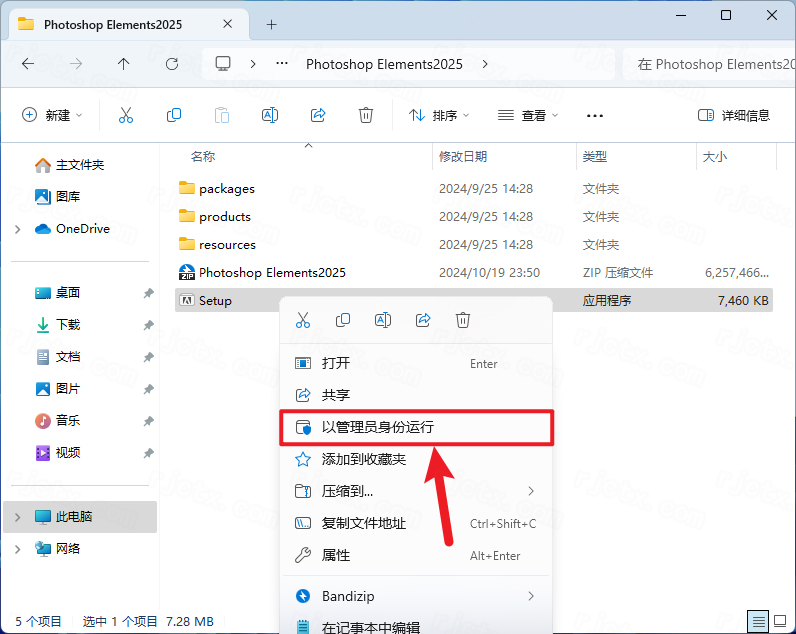Click the search box 在 Photoshop Elements20...
This screenshot has width=796, height=634.
[709, 64]
